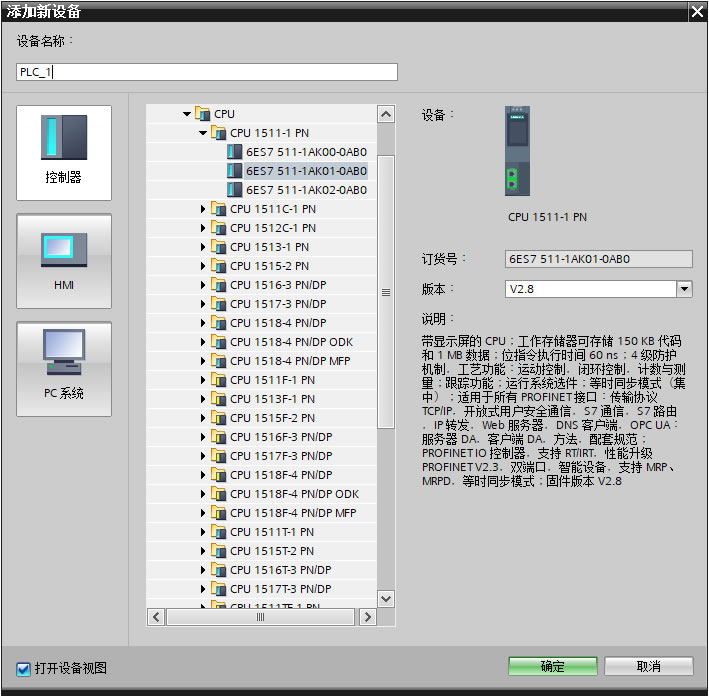Click the tree scroll down arrow

click(386, 599)
